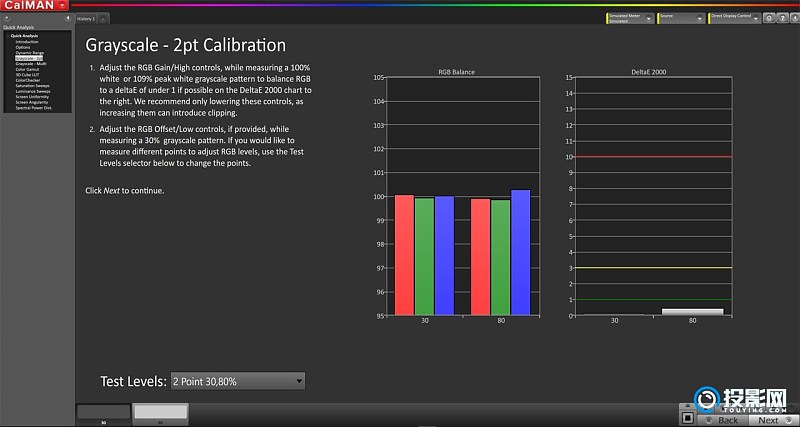Open the Luminance Sweeps step
The width and height of the screenshot is (800, 427).
(x=33, y=91)
